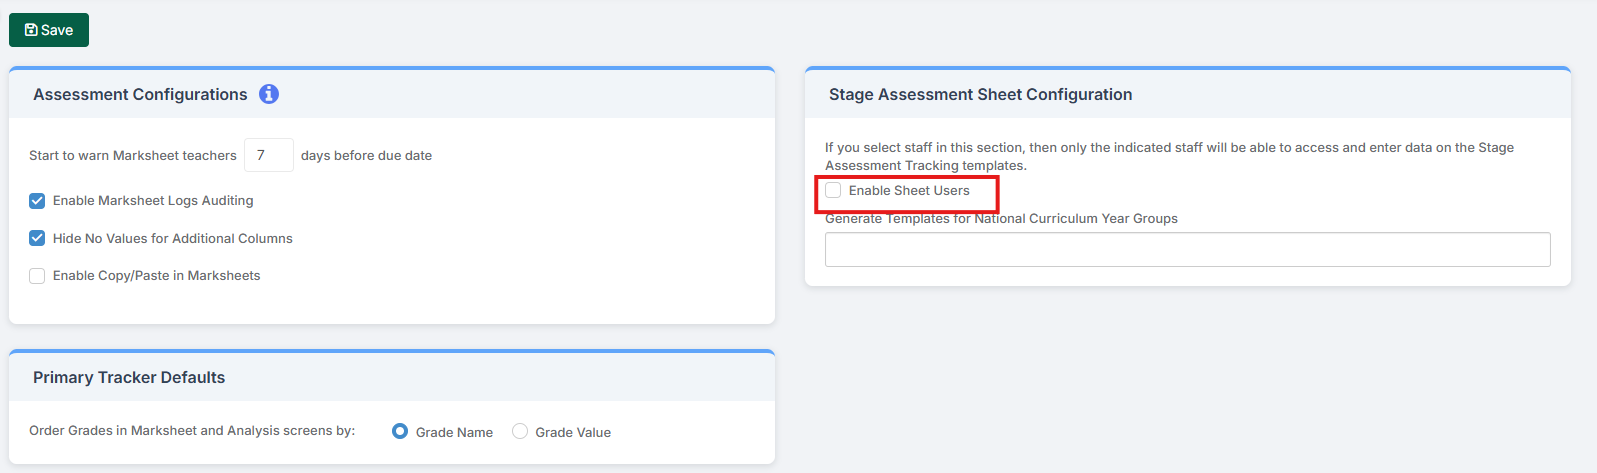
Task: Click the 'Hide No Values for Additional Columns' text
Action: coord(173,238)
